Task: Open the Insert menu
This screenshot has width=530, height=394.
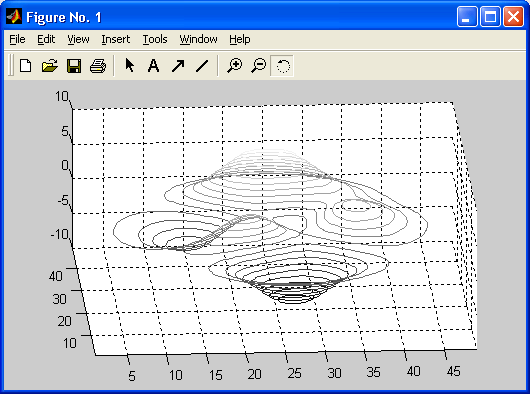Action: [x=116, y=39]
